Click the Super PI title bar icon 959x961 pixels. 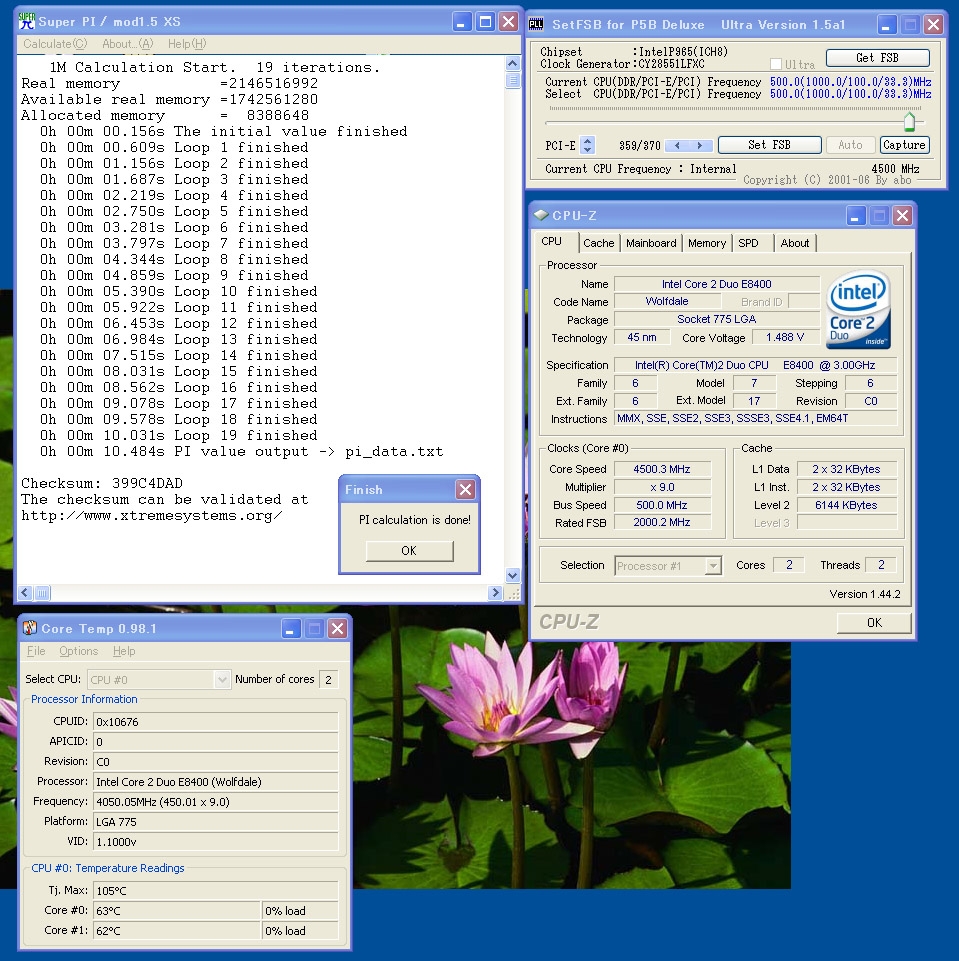point(27,21)
